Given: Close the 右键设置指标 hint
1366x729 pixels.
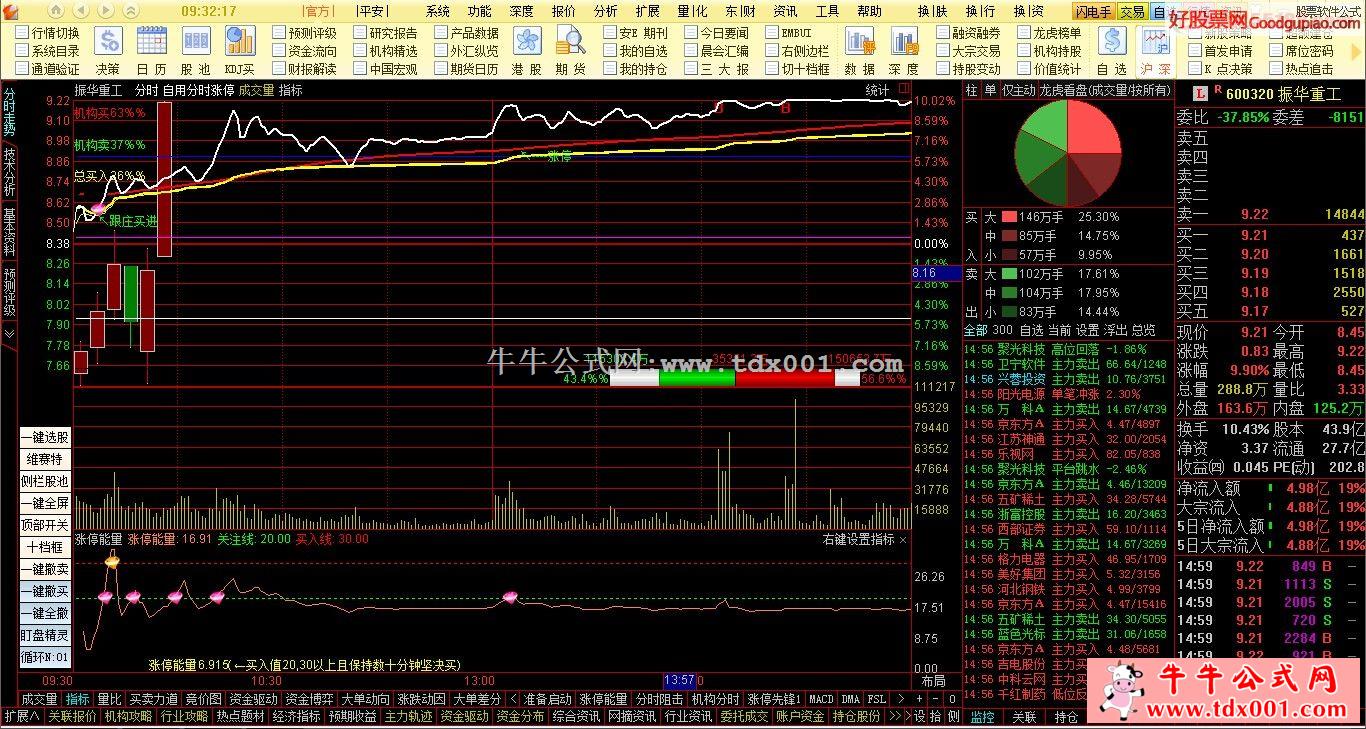Looking at the screenshot, I should (903, 539).
